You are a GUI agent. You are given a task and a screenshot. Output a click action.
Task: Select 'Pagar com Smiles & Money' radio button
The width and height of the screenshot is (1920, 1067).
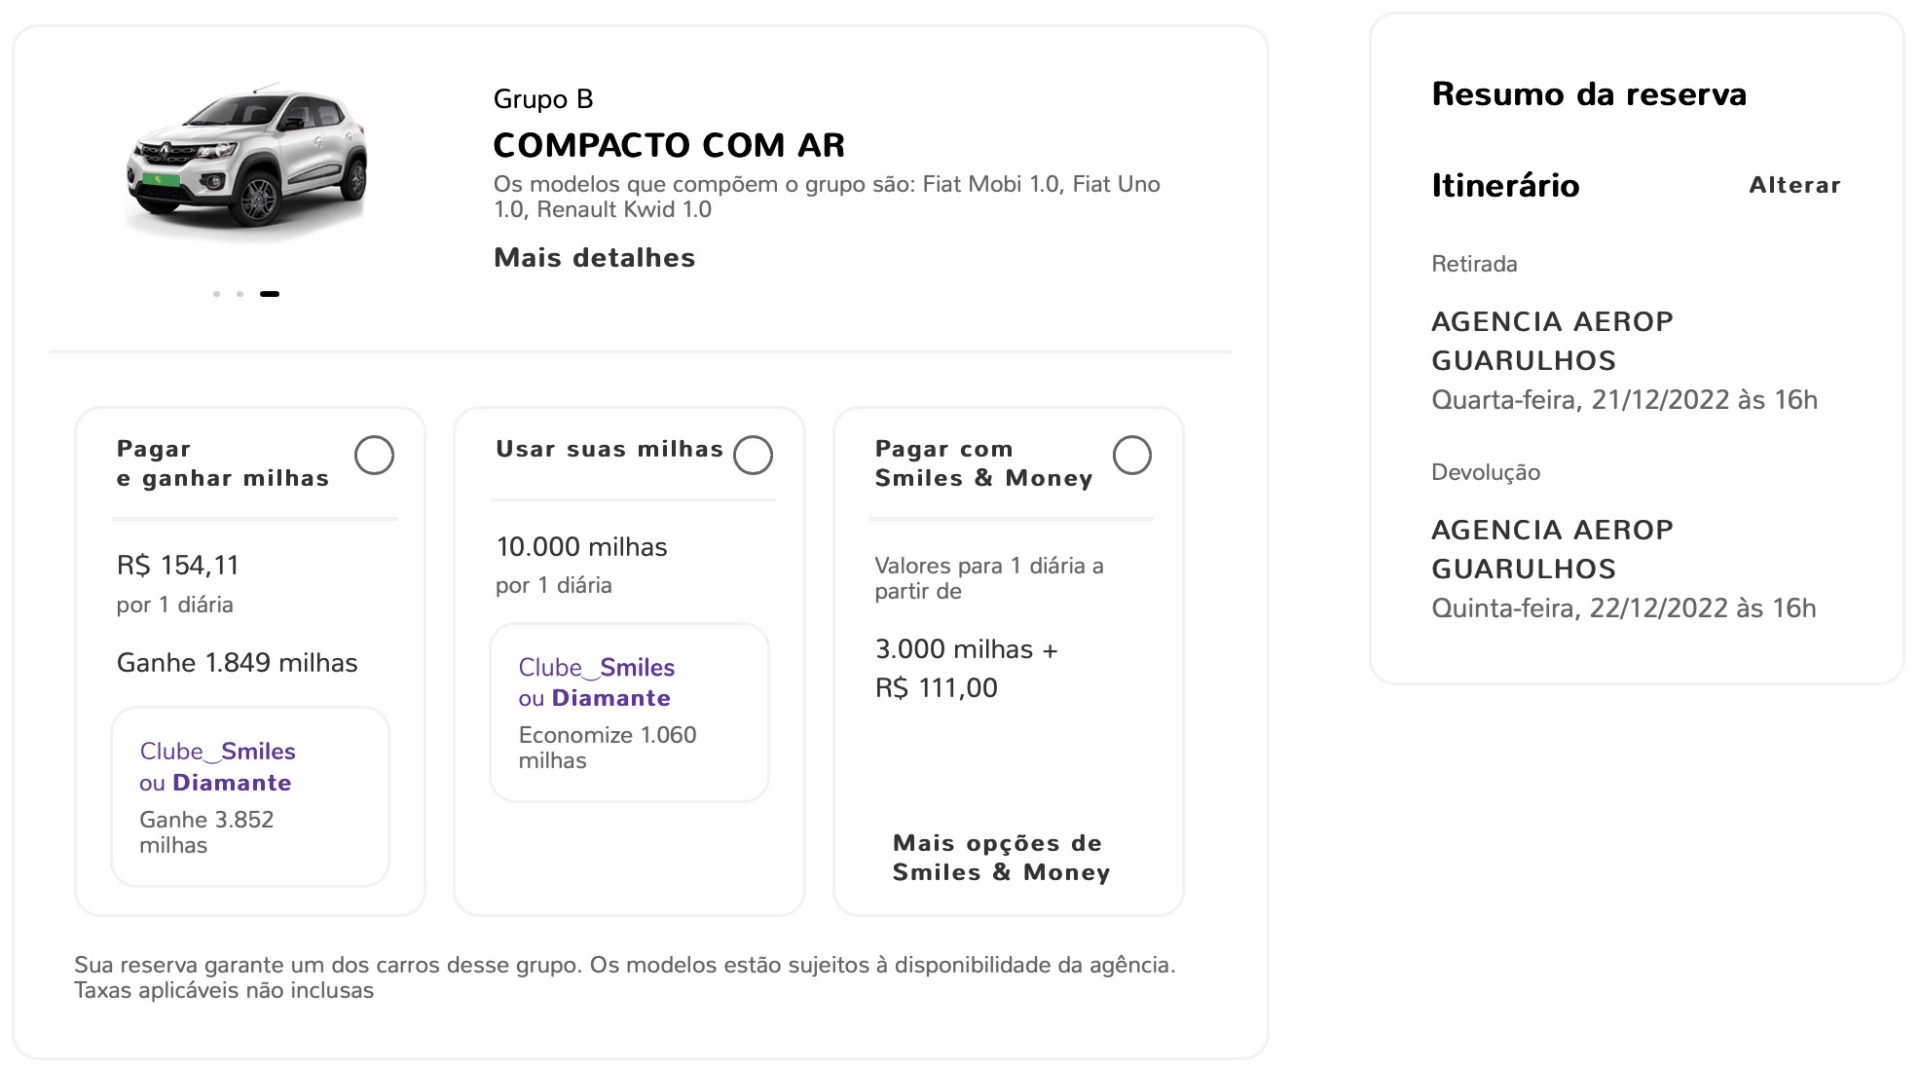click(x=1132, y=455)
